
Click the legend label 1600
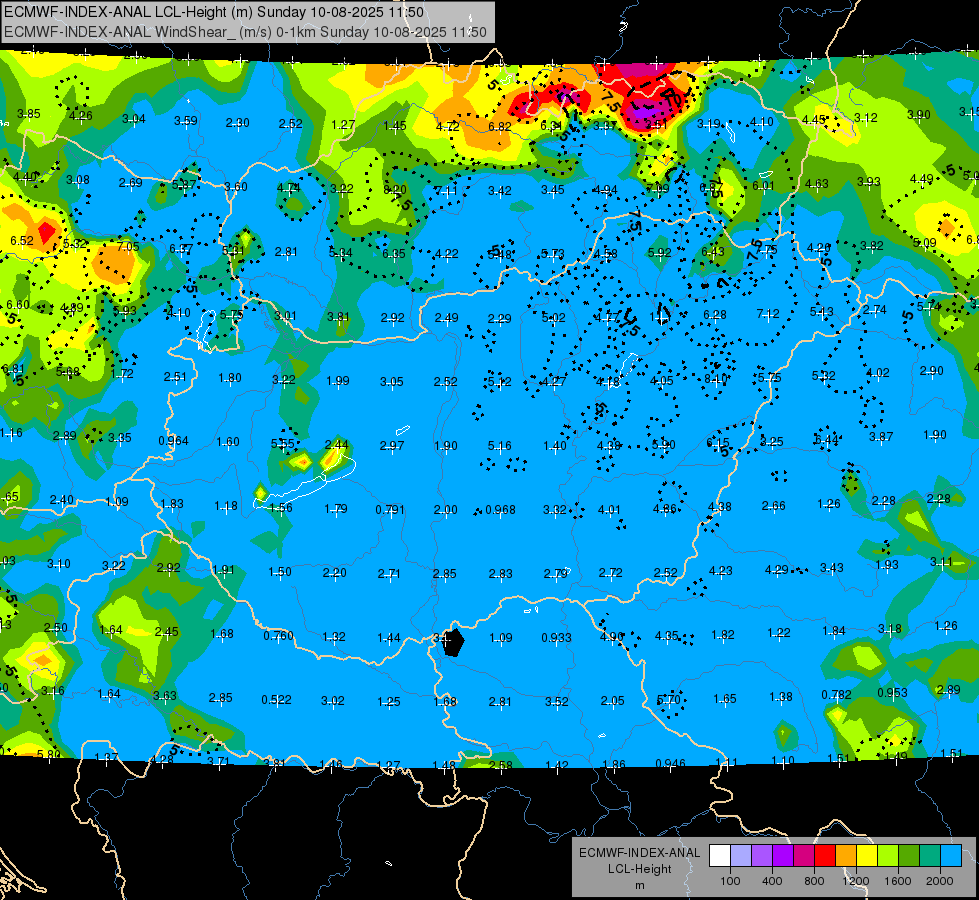pyautogui.click(x=897, y=881)
